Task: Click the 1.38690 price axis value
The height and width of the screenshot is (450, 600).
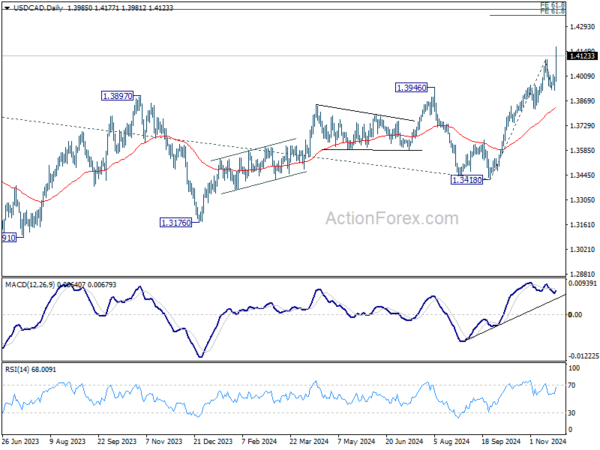Action: [582, 101]
